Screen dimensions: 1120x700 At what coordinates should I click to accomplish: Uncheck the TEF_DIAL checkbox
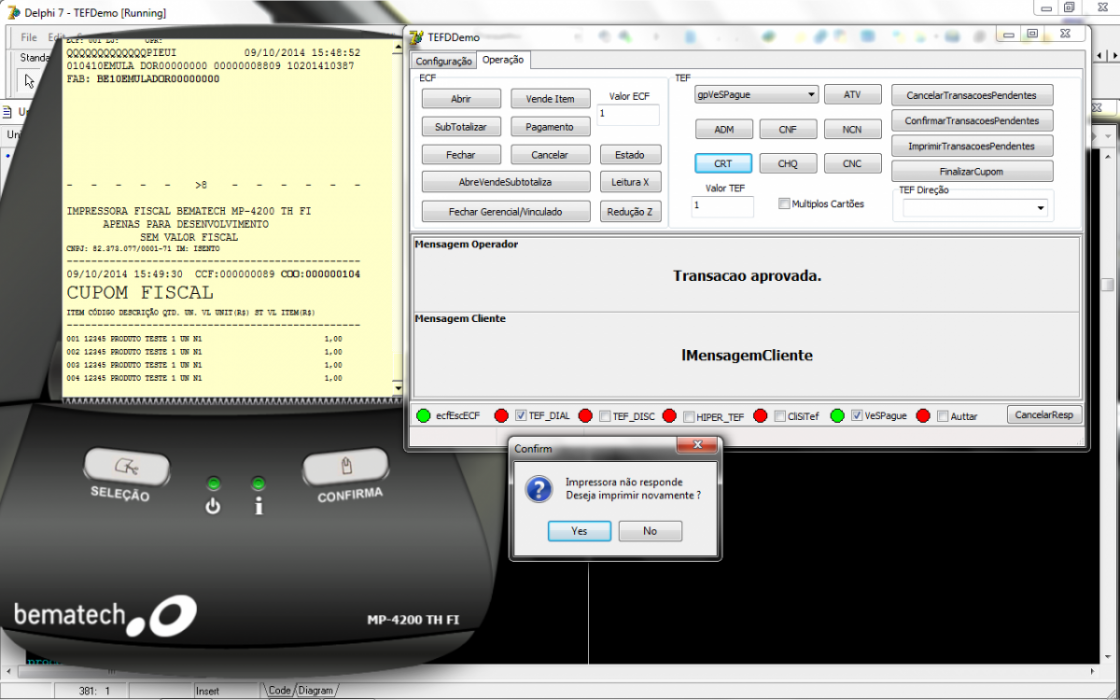tap(521, 416)
